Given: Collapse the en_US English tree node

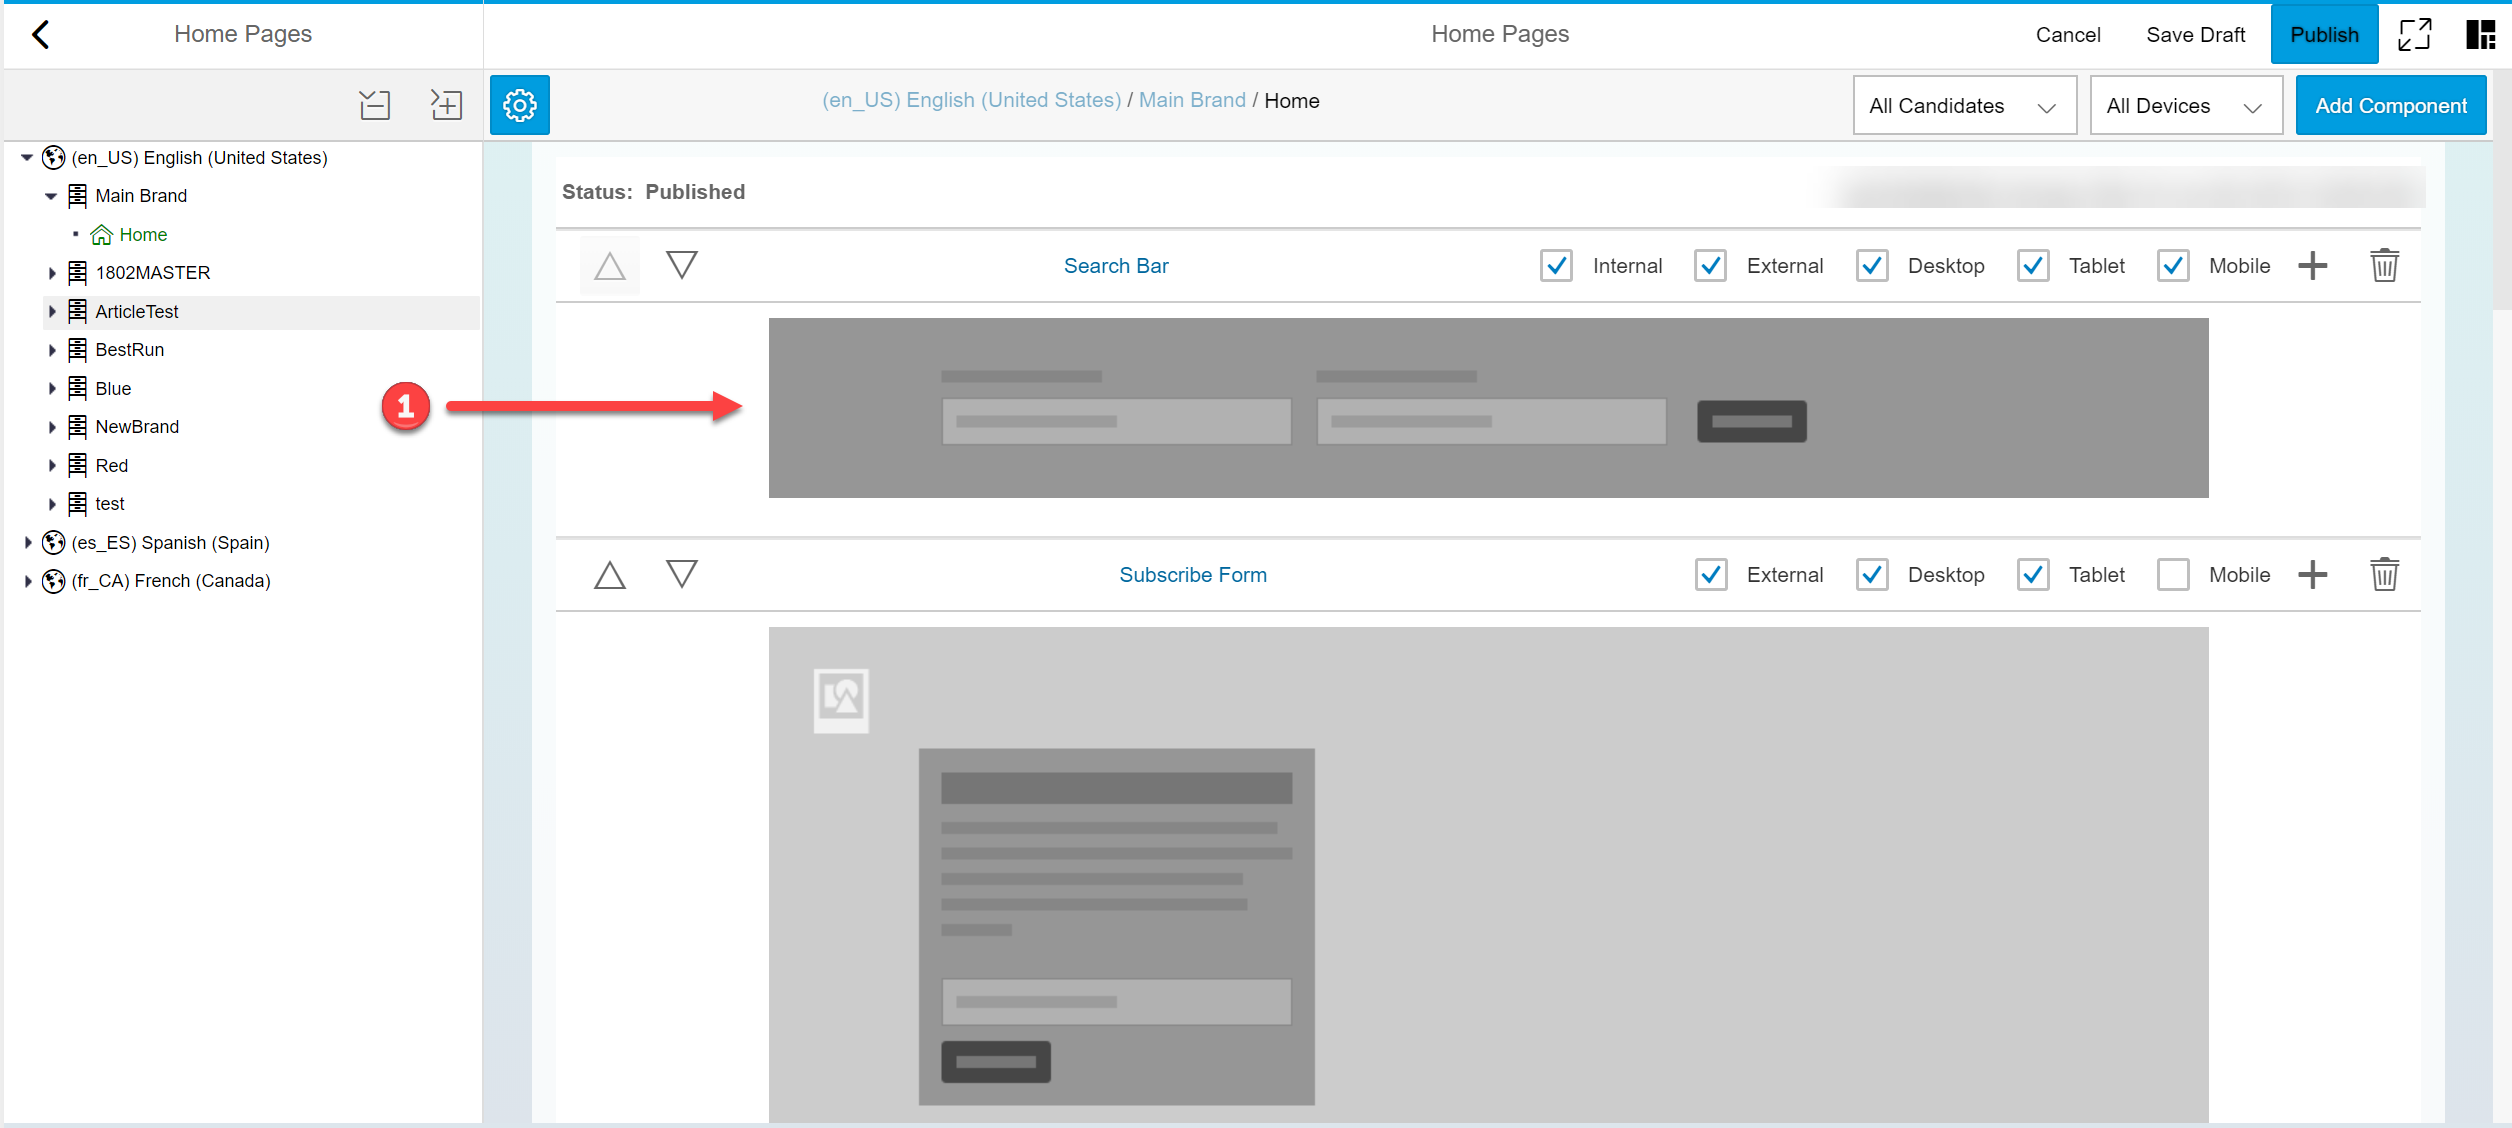Looking at the screenshot, I should click(x=27, y=158).
